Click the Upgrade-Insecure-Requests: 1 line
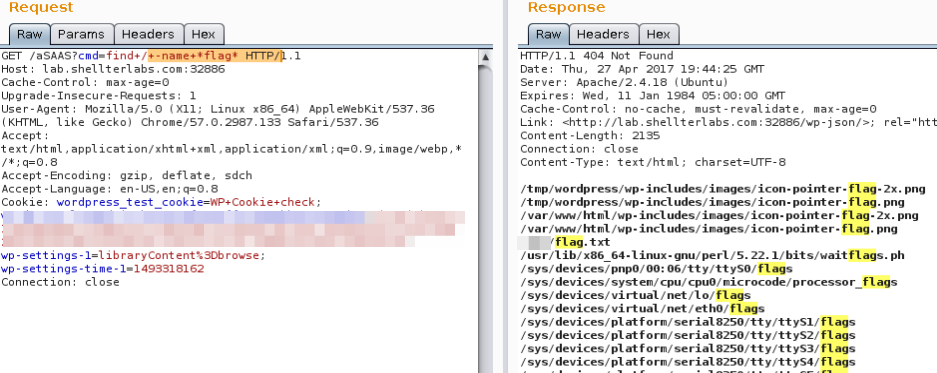Image resolution: width=937 pixels, height=373 pixels. [x=99, y=96]
